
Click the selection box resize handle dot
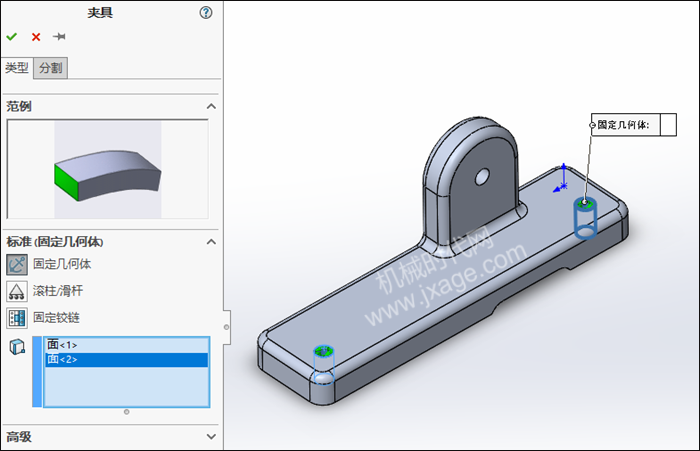127,412
